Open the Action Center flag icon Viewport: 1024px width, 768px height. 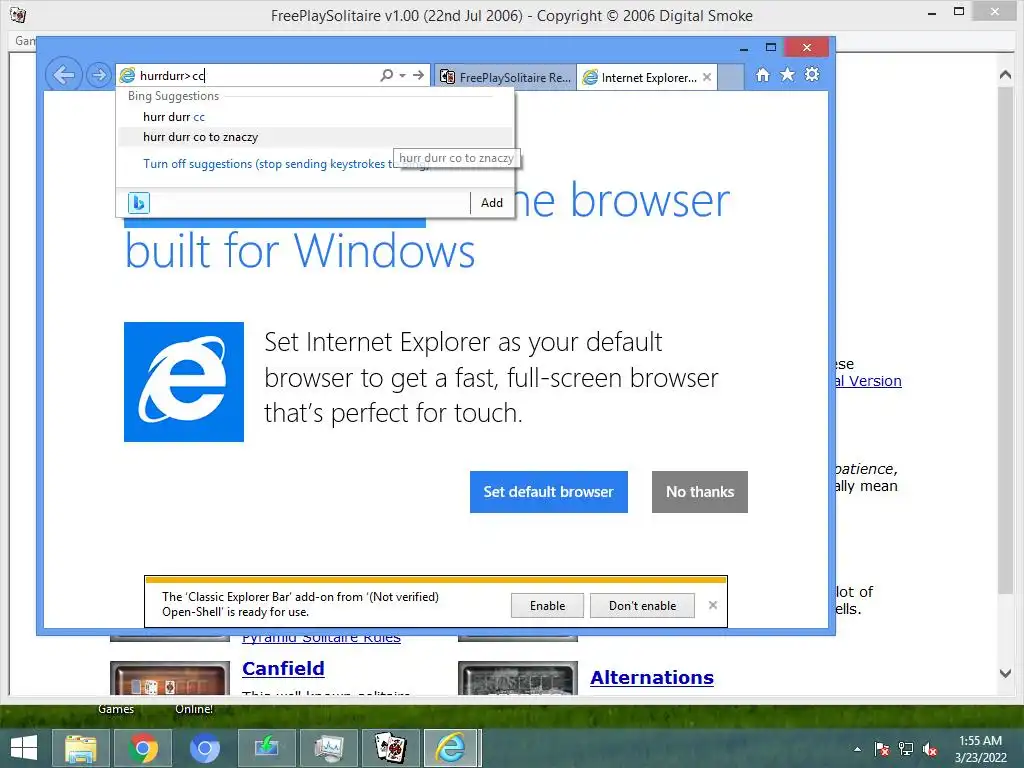[882, 749]
